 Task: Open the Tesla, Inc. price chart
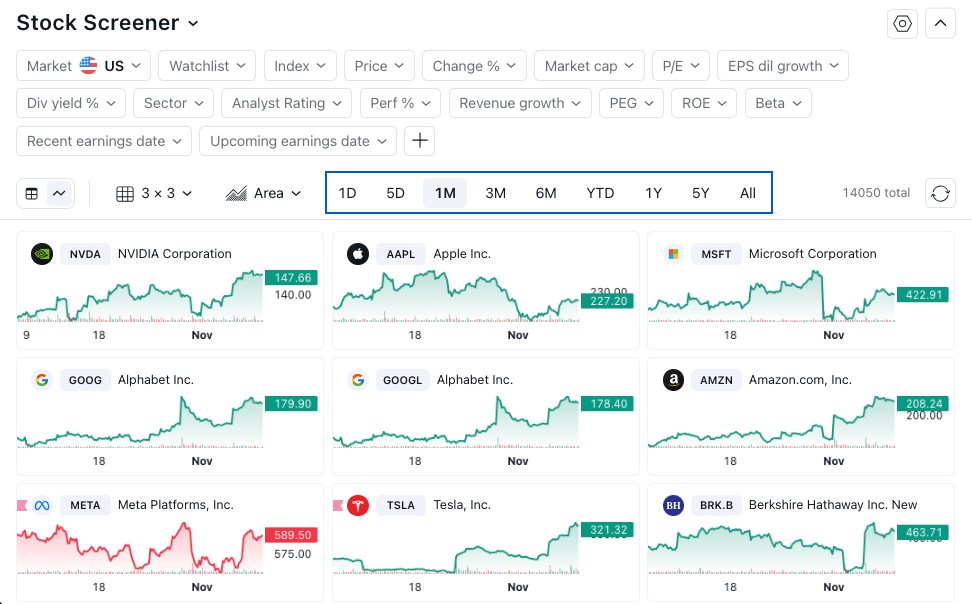(x=456, y=549)
